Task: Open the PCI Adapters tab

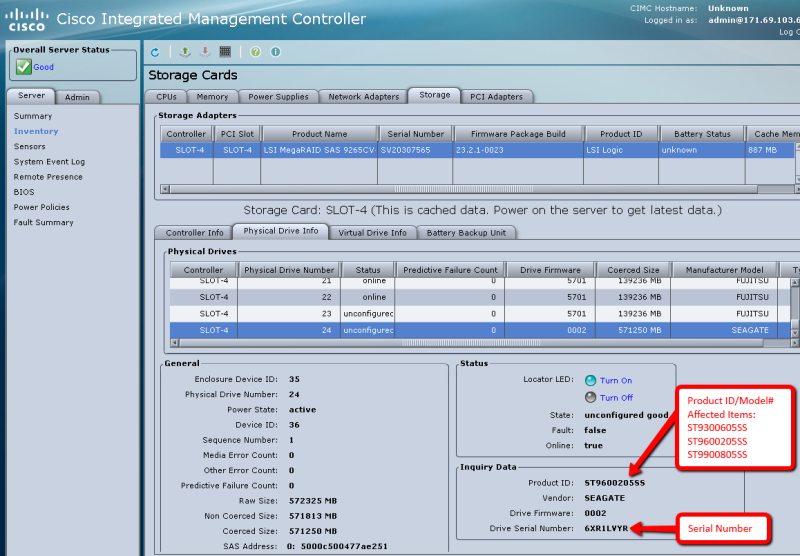Action: click(496, 96)
